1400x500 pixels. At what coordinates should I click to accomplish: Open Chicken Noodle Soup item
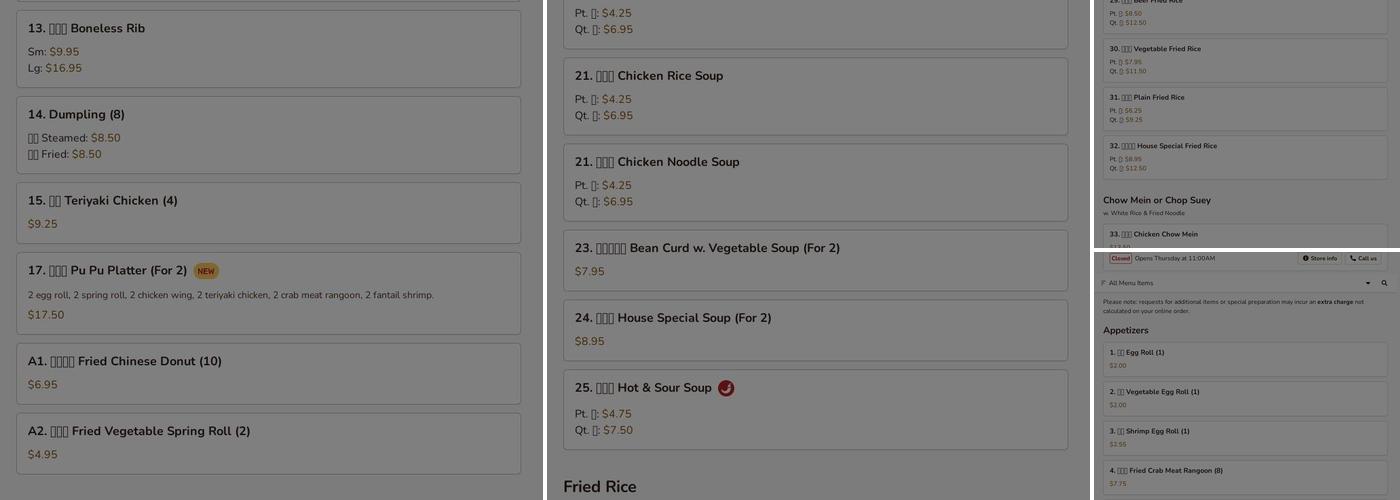pyautogui.click(x=815, y=181)
